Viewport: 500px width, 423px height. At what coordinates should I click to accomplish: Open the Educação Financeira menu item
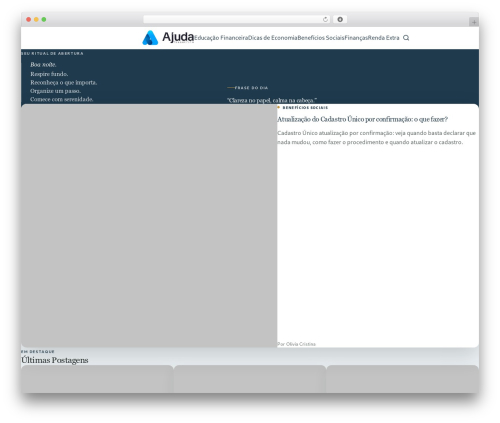(221, 38)
